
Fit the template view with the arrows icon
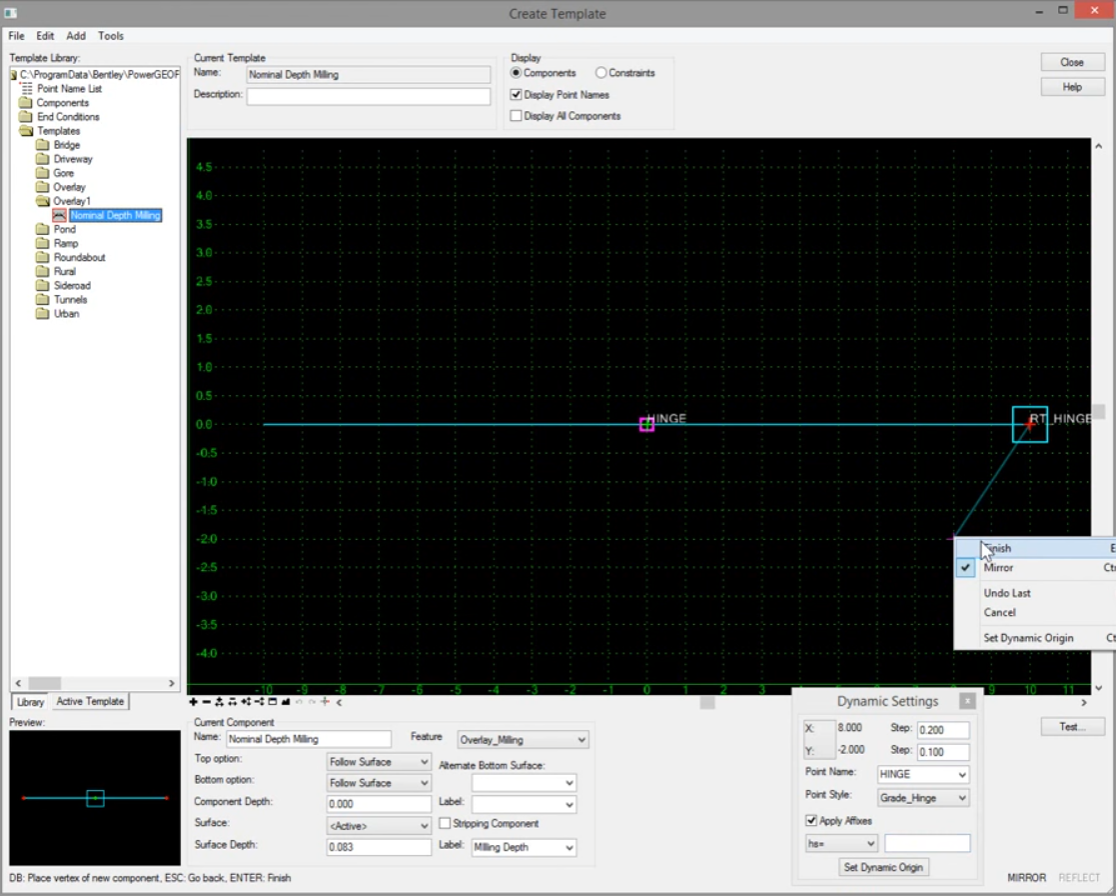[220, 702]
